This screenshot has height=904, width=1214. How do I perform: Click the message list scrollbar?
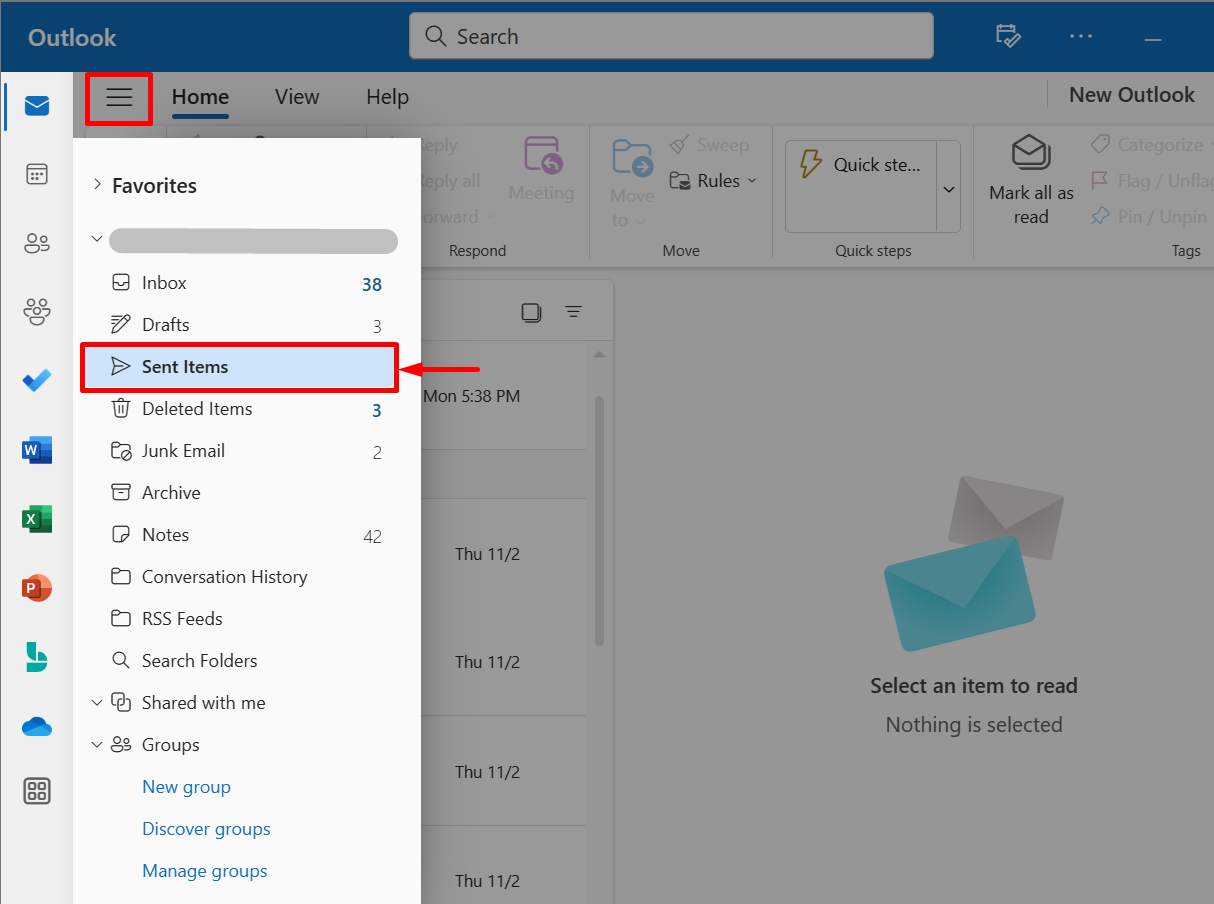[x=599, y=520]
